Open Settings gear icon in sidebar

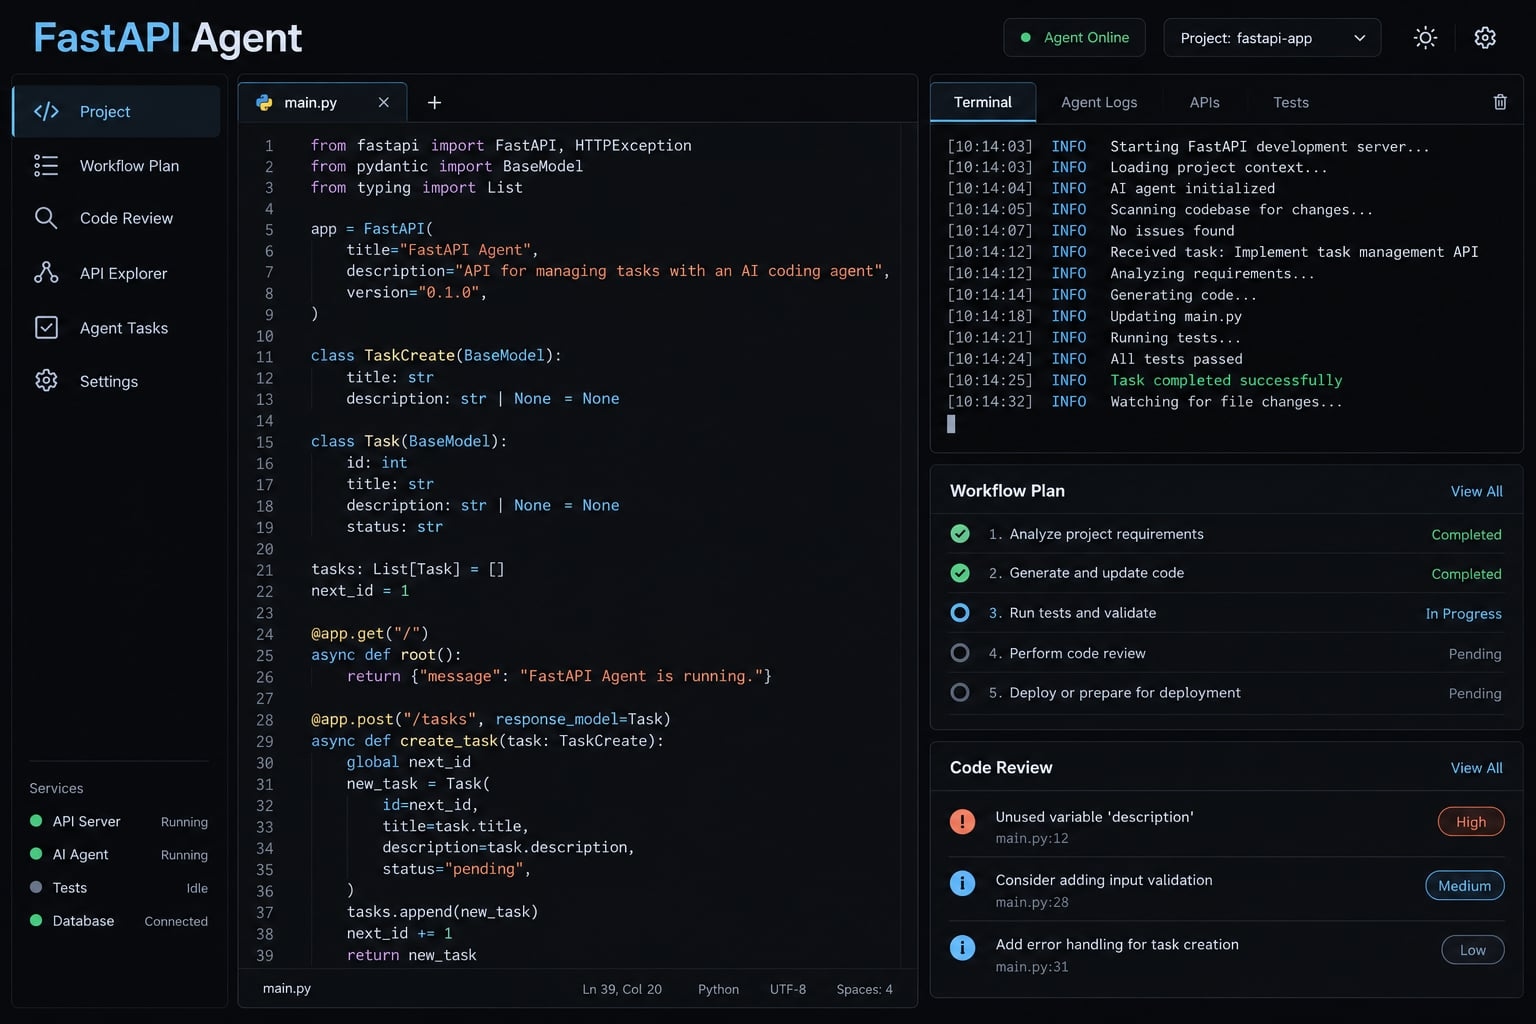46,381
